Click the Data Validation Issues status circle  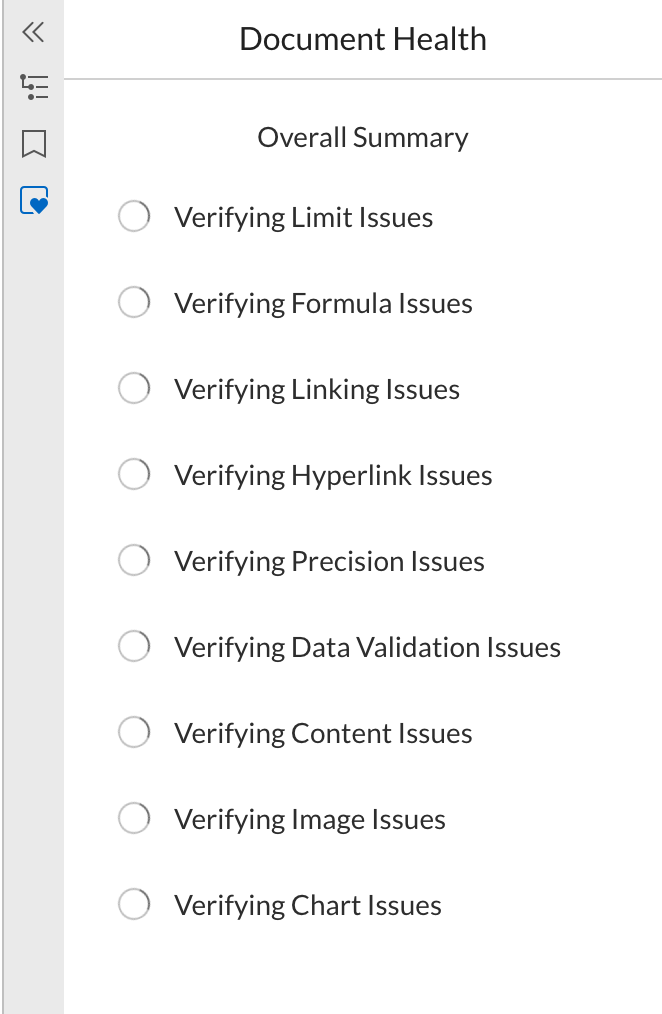click(x=134, y=646)
